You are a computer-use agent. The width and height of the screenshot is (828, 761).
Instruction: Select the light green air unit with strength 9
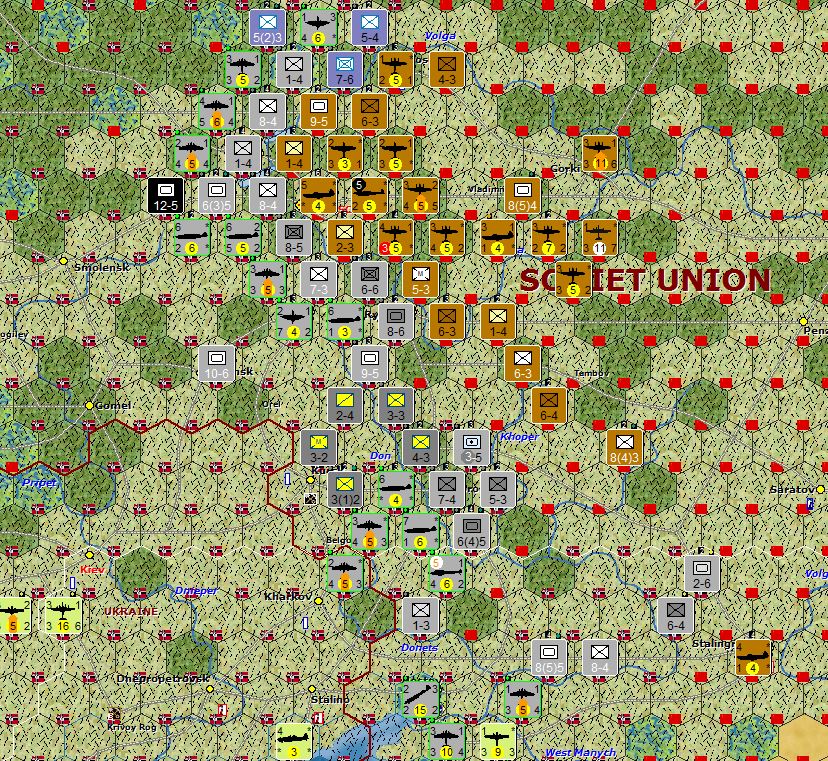(x=497, y=741)
